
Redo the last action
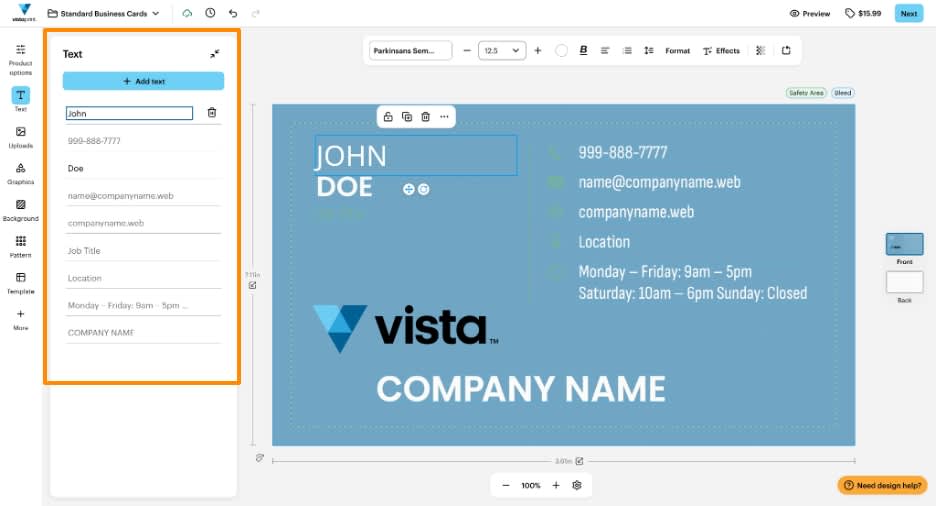coord(255,13)
